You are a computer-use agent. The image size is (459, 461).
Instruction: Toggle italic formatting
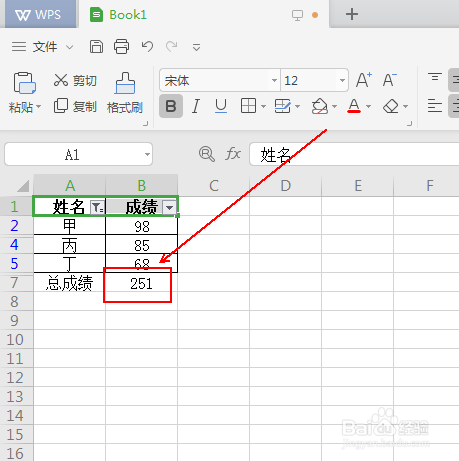[196, 106]
